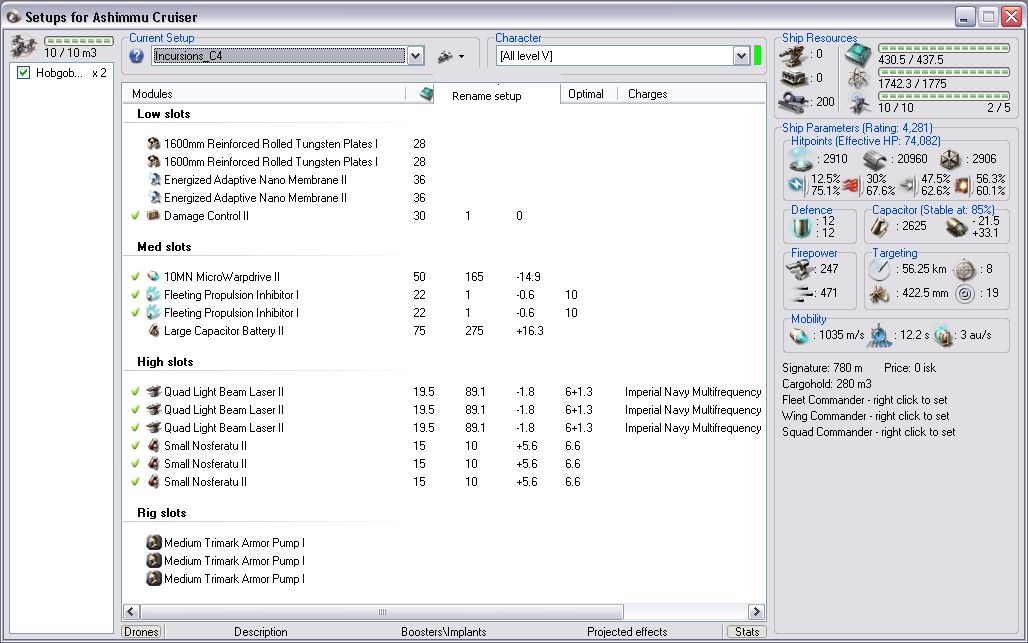Image resolution: width=1028 pixels, height=643 pixels.
Task: Click Fleet Commander - right click to set
Action: tap(864, 400)
